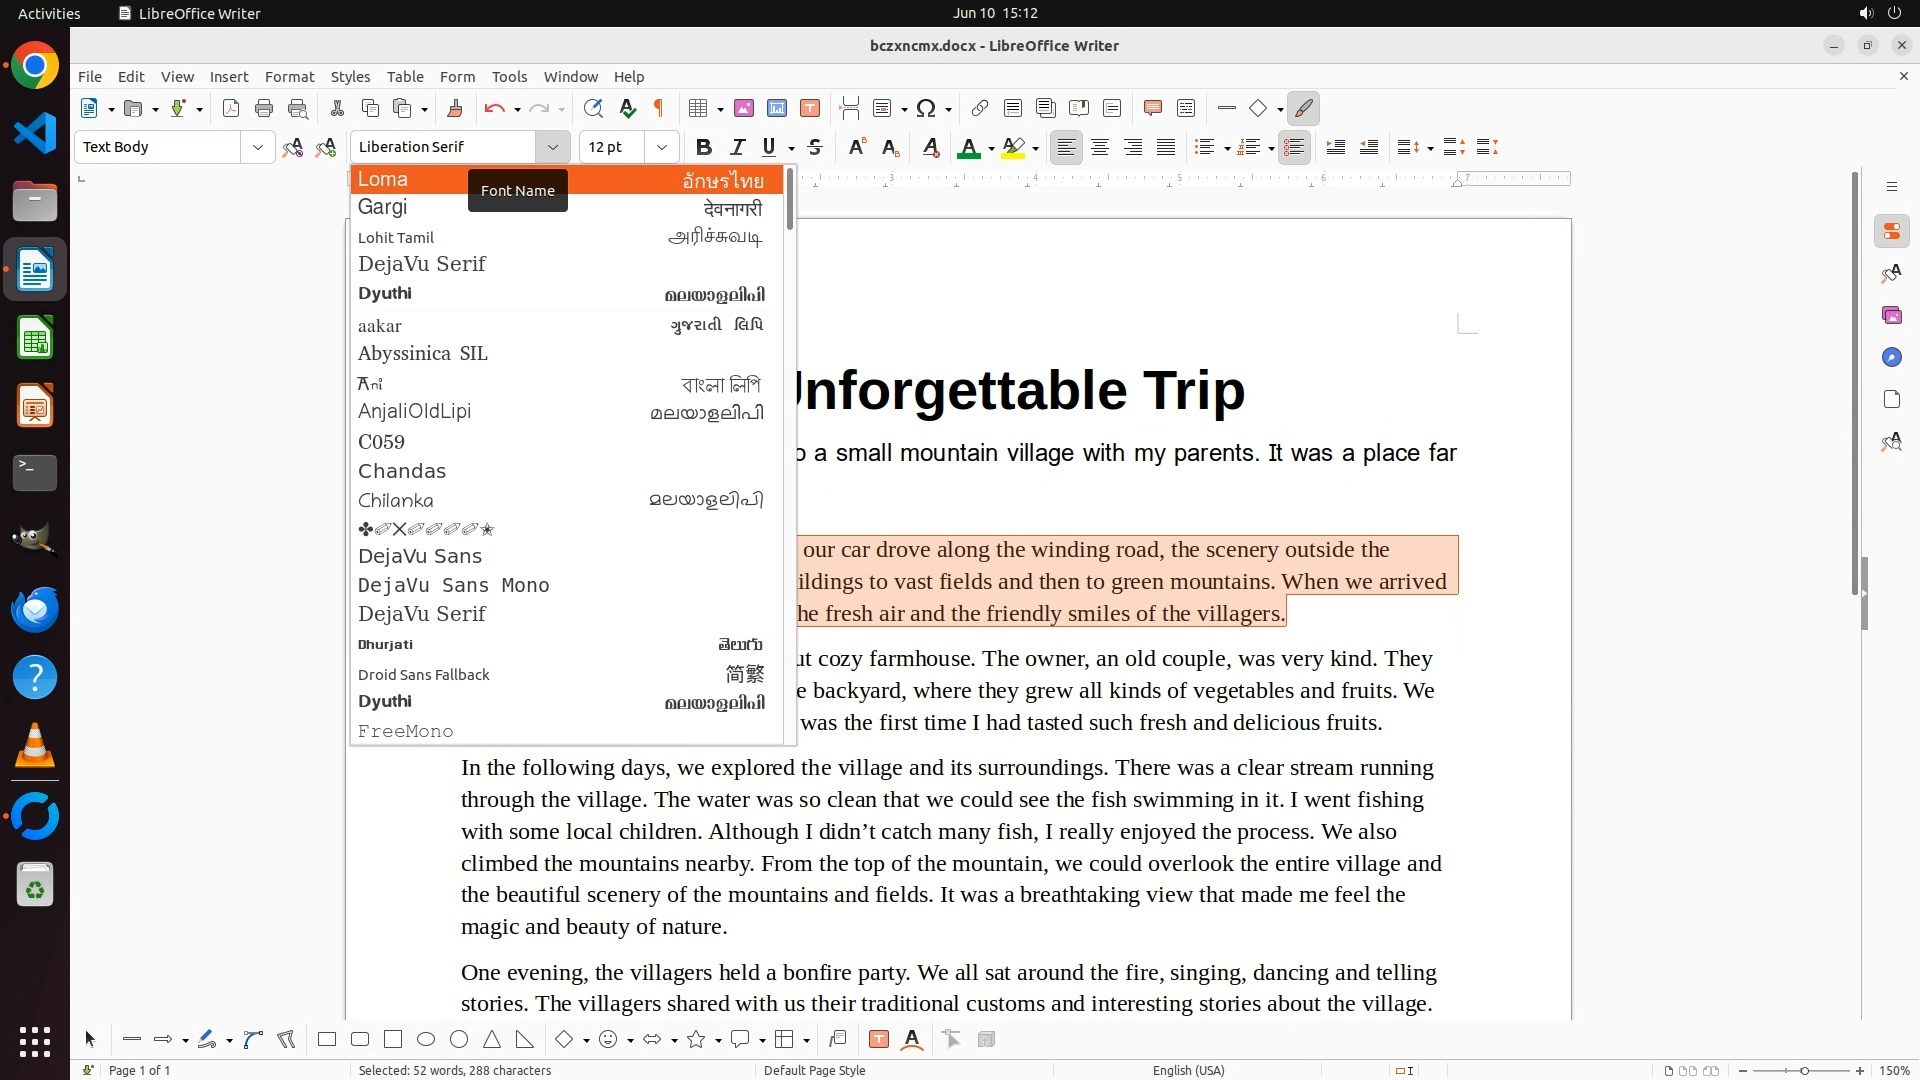Select the Ellipse shape tool

(x=426, y=1040)
